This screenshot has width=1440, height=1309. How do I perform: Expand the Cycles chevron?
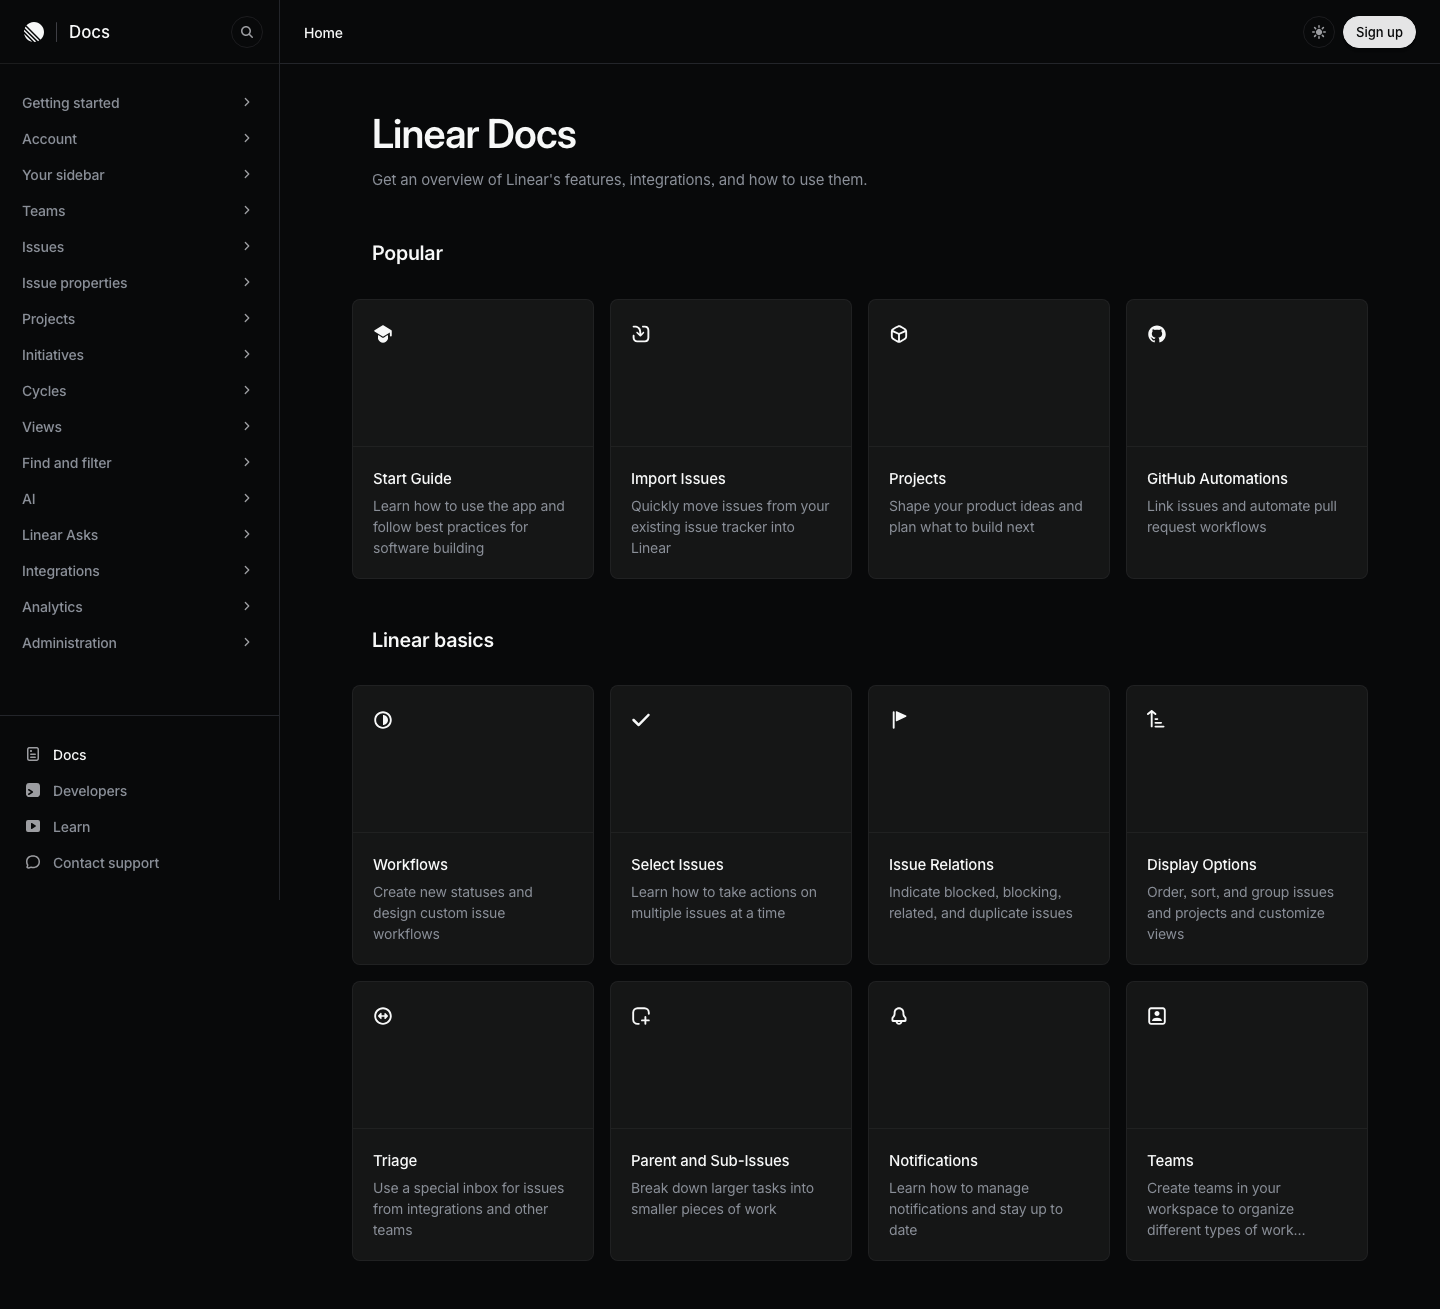pyautogui.click(x=247, y=390)
